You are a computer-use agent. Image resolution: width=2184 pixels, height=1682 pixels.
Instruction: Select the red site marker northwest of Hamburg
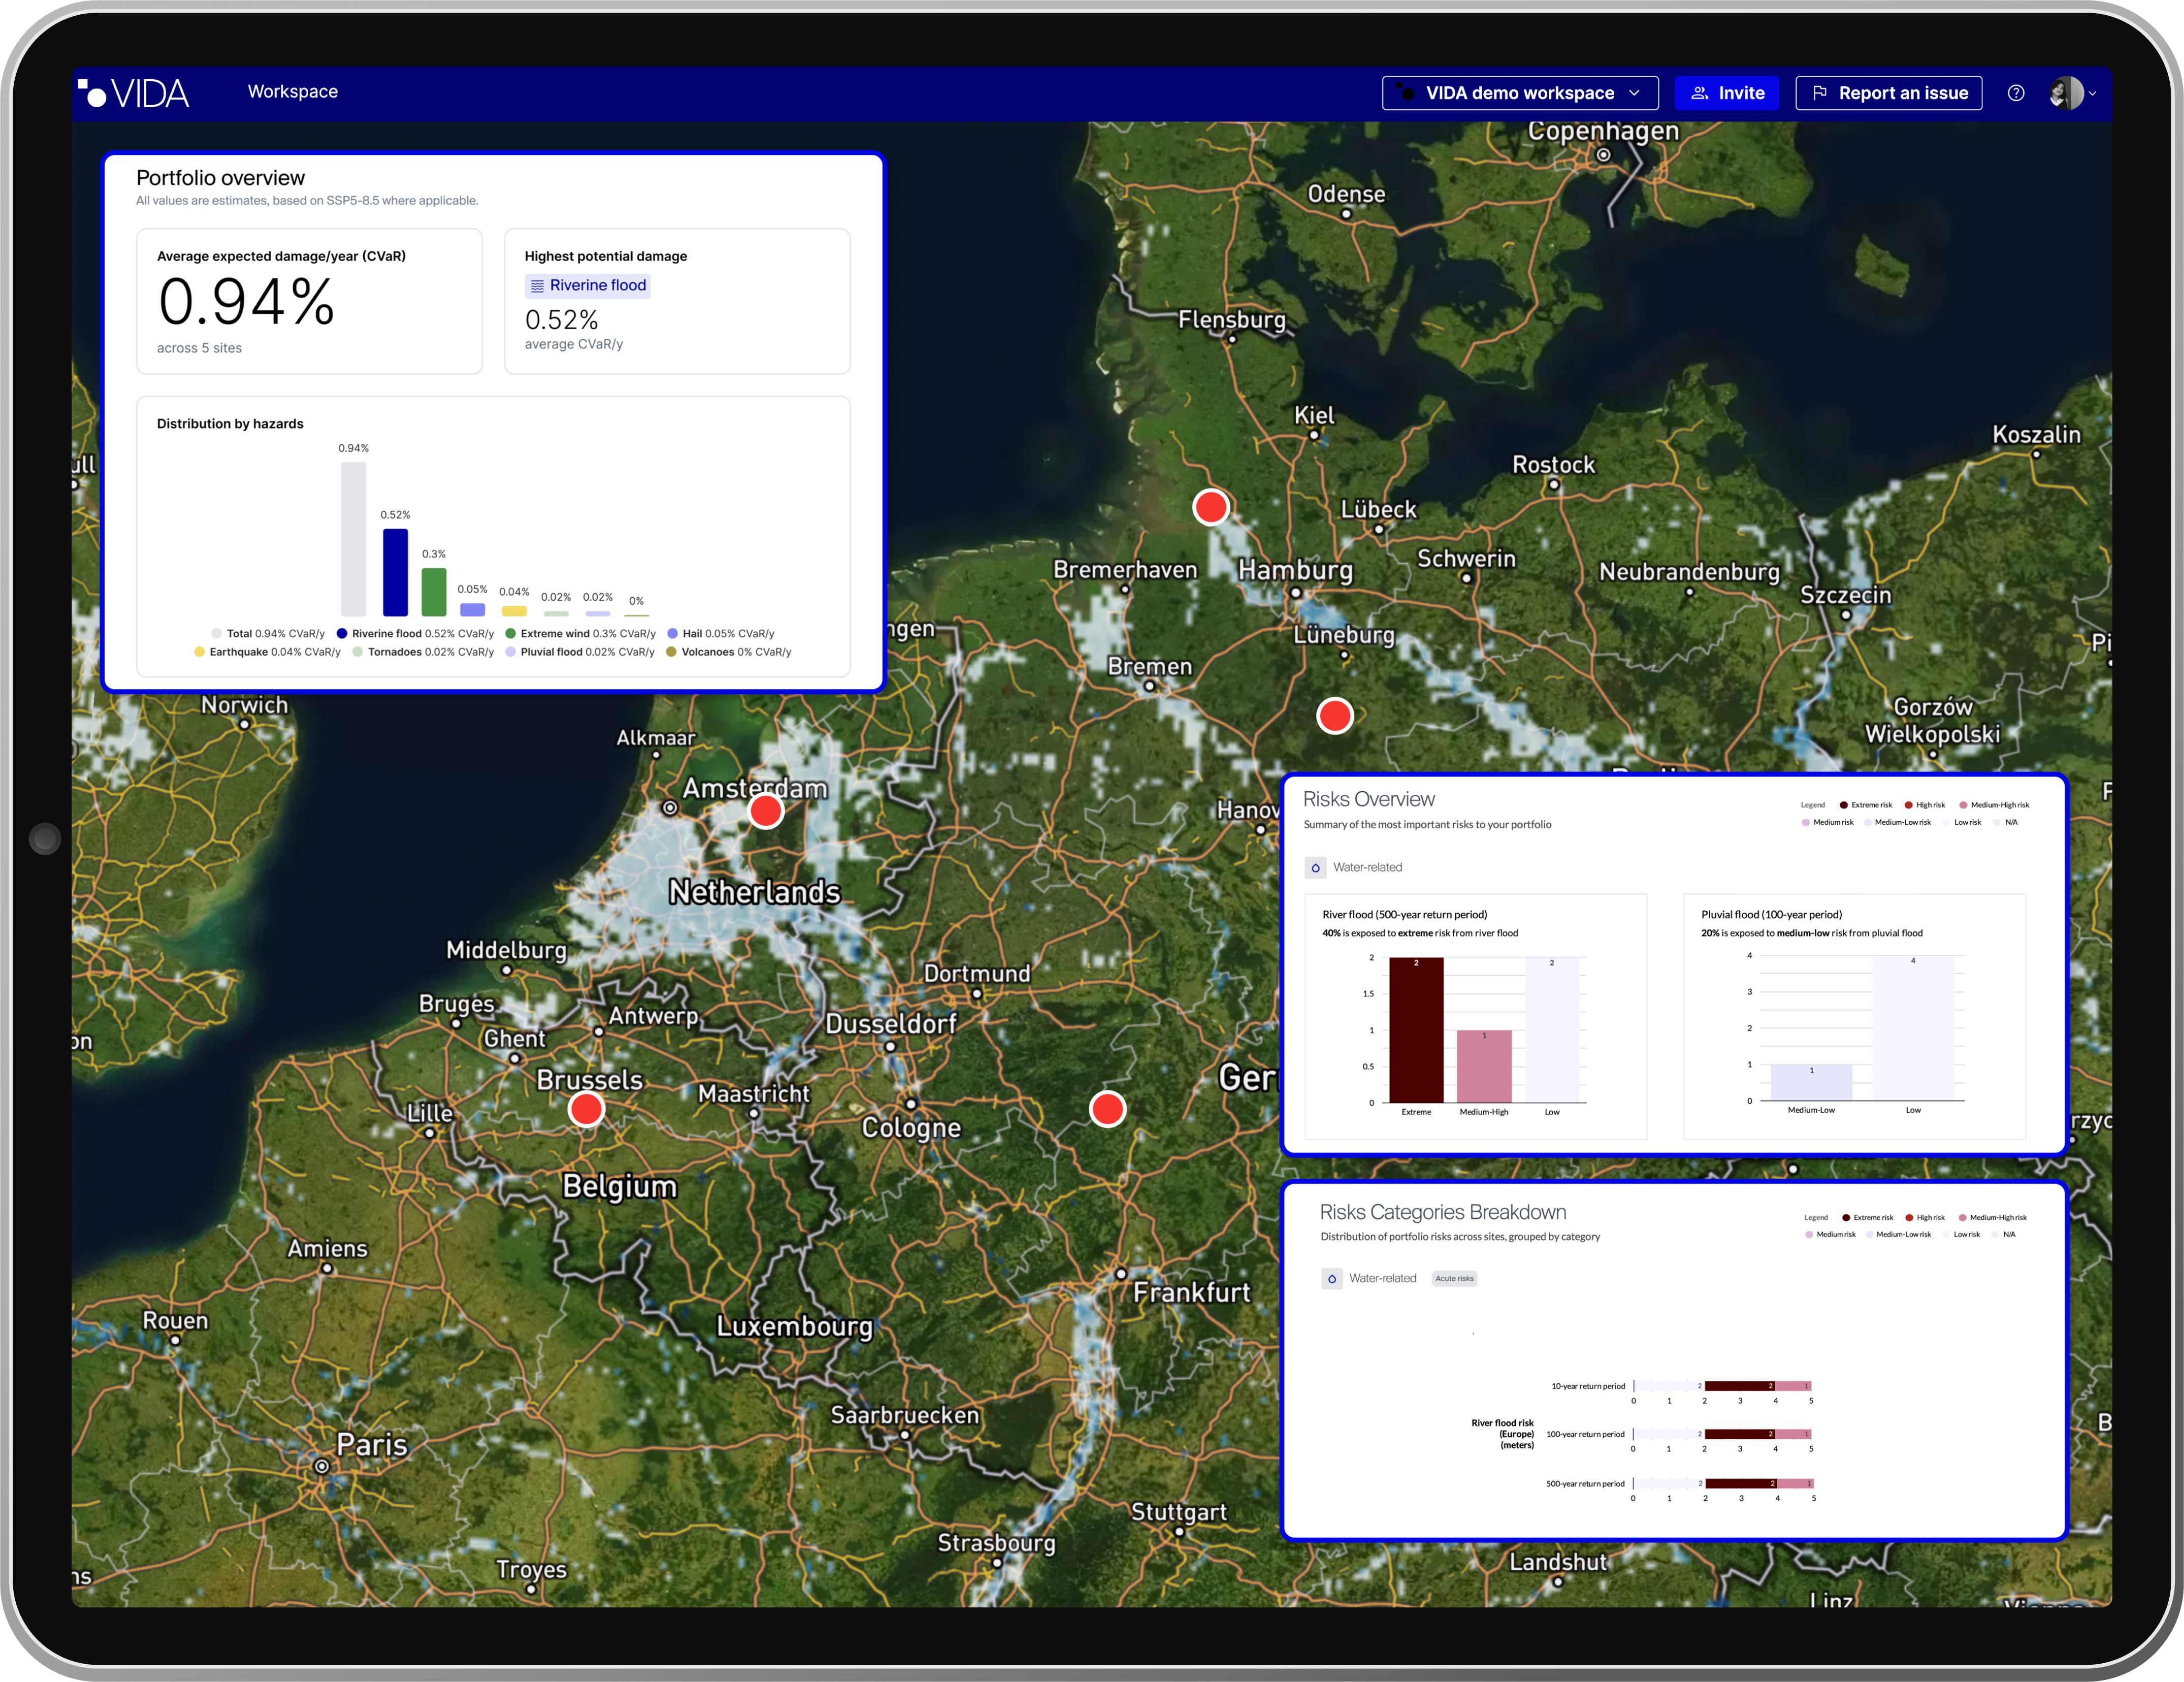pyautogui.click(x=1210, y=507)
